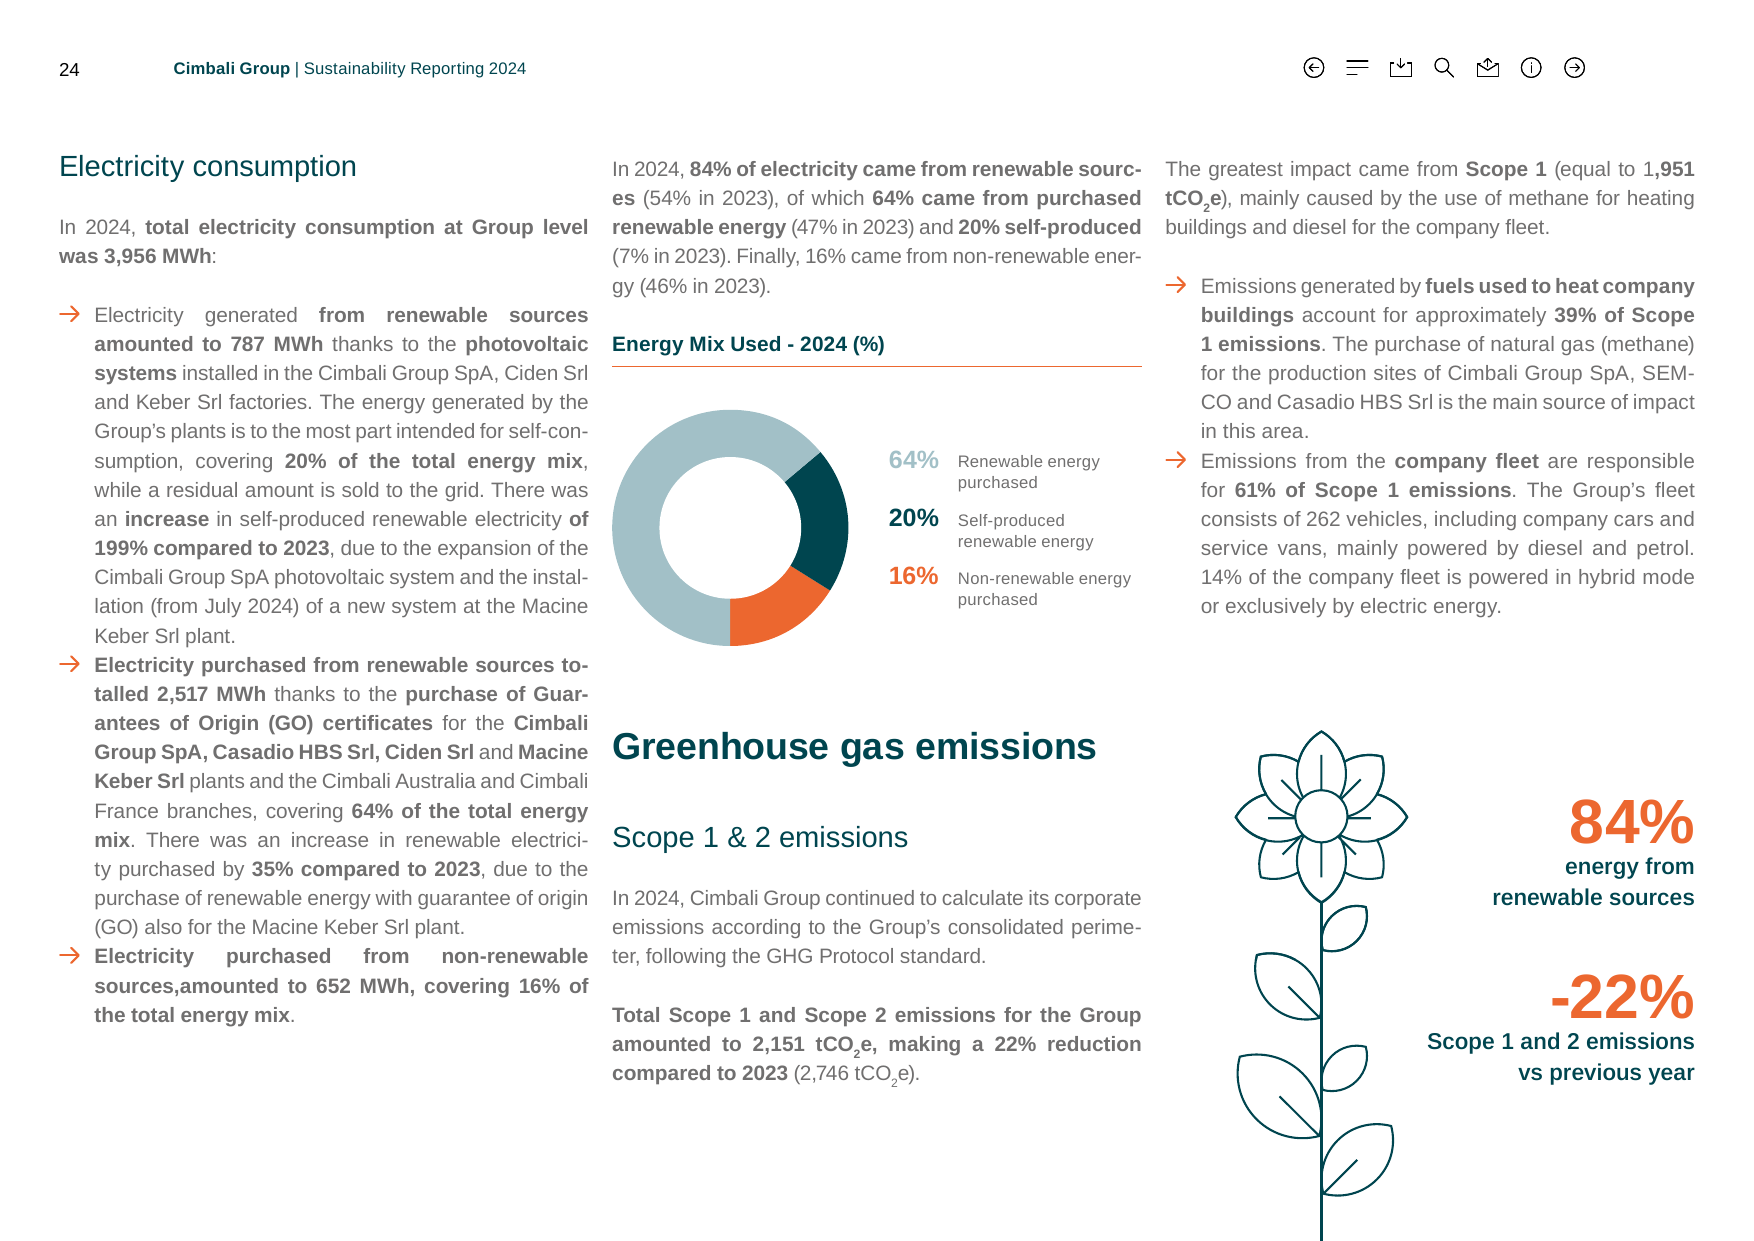
Task: Click arrow bullet before 'Electricity purchased from renewable'
Action: coord(70,664)
